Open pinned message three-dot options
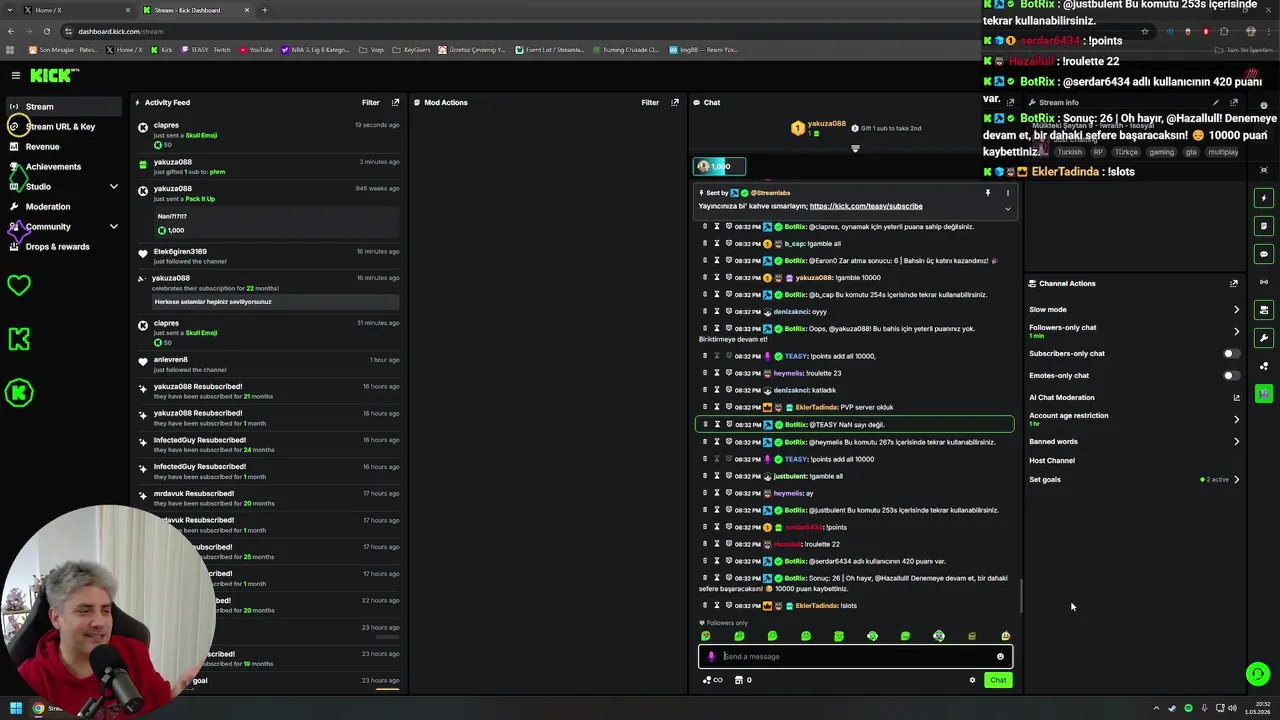Viewport: 1280px width, 720px height. (1007, 193)
